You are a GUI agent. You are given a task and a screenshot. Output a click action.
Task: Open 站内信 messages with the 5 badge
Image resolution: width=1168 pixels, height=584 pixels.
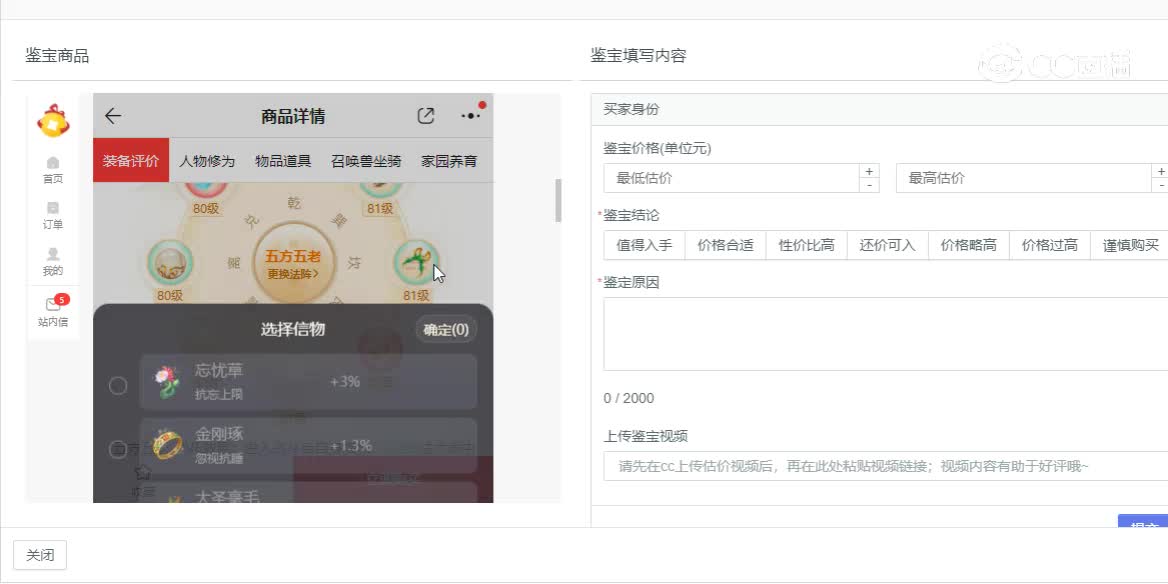point(53,311)
